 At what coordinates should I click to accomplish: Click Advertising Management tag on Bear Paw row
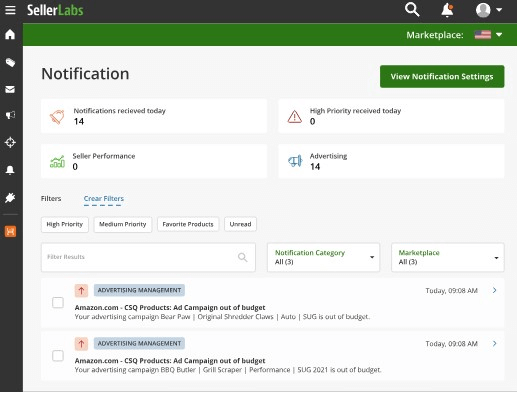139,290
